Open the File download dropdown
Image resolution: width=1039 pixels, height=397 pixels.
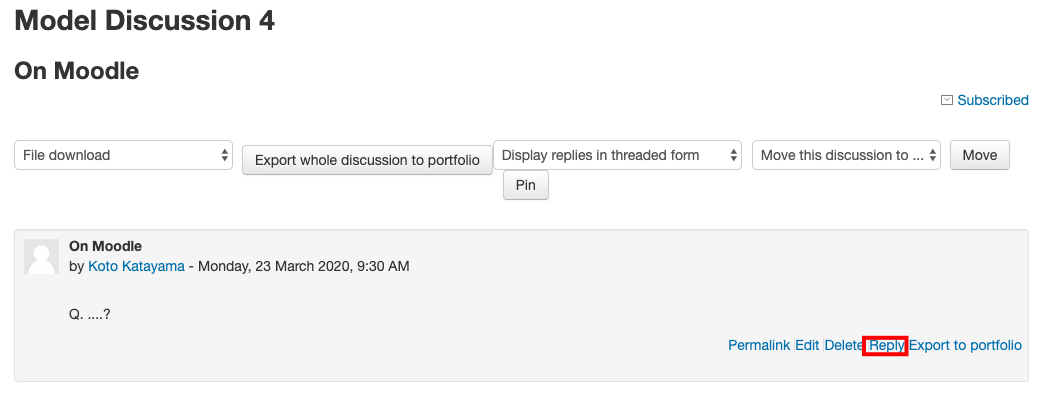[x=123, y=155]
